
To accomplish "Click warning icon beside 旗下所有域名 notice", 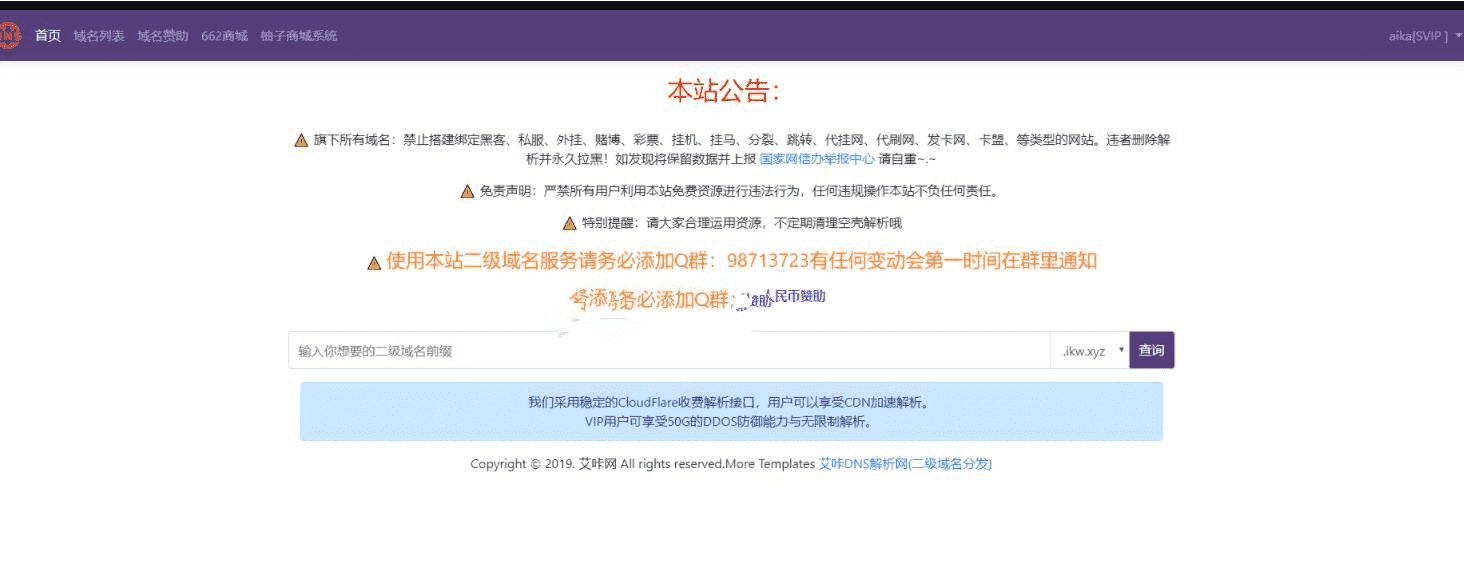I will pyautogui.click(x=301, y=140).
